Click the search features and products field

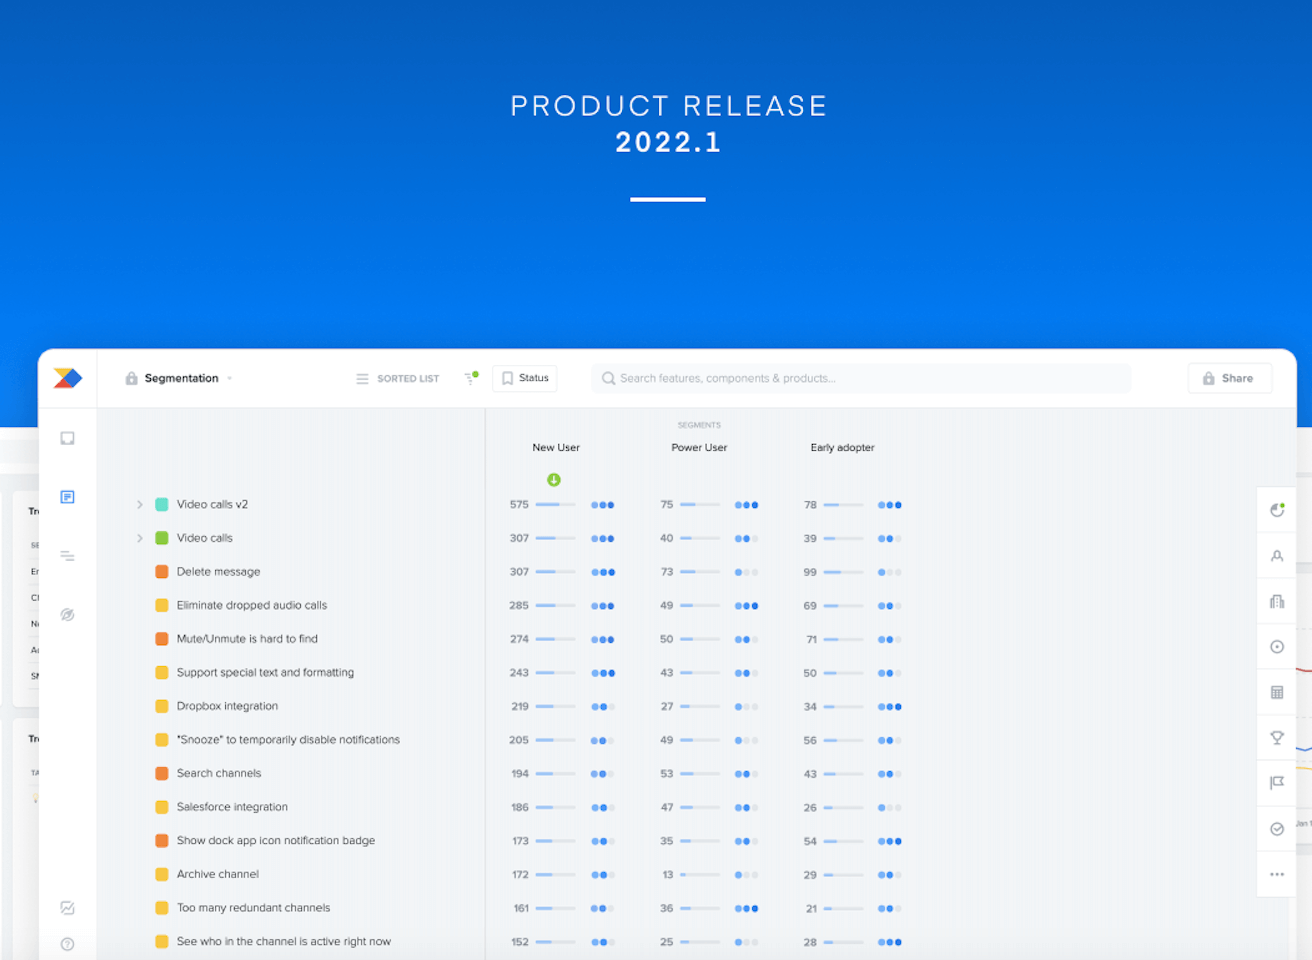pyautogui.click(x=860, y=378)
